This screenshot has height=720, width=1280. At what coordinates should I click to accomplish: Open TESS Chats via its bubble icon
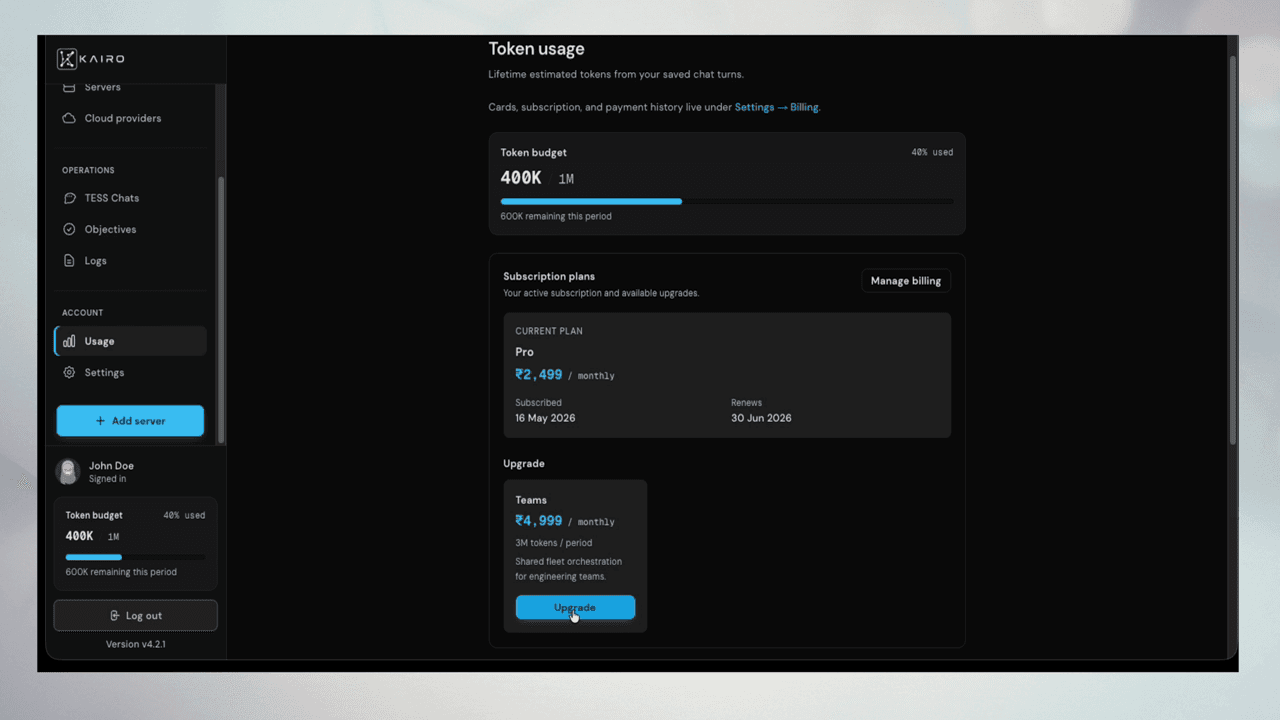[69, 198]
